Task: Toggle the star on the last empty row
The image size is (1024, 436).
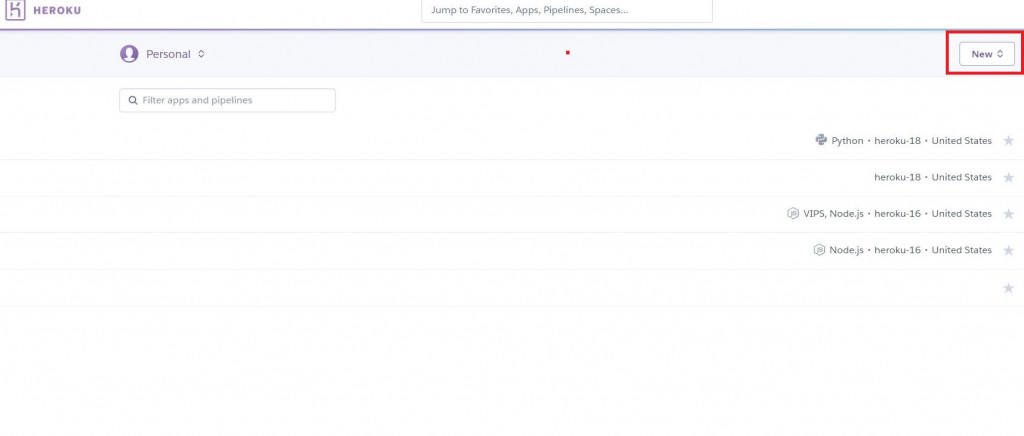Action: point(1008,288)
